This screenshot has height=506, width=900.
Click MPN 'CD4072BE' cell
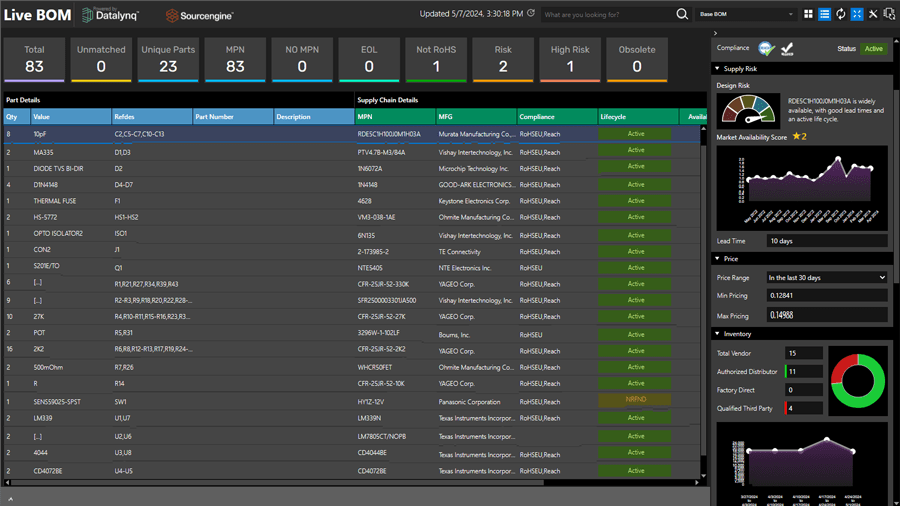point(372,471)
